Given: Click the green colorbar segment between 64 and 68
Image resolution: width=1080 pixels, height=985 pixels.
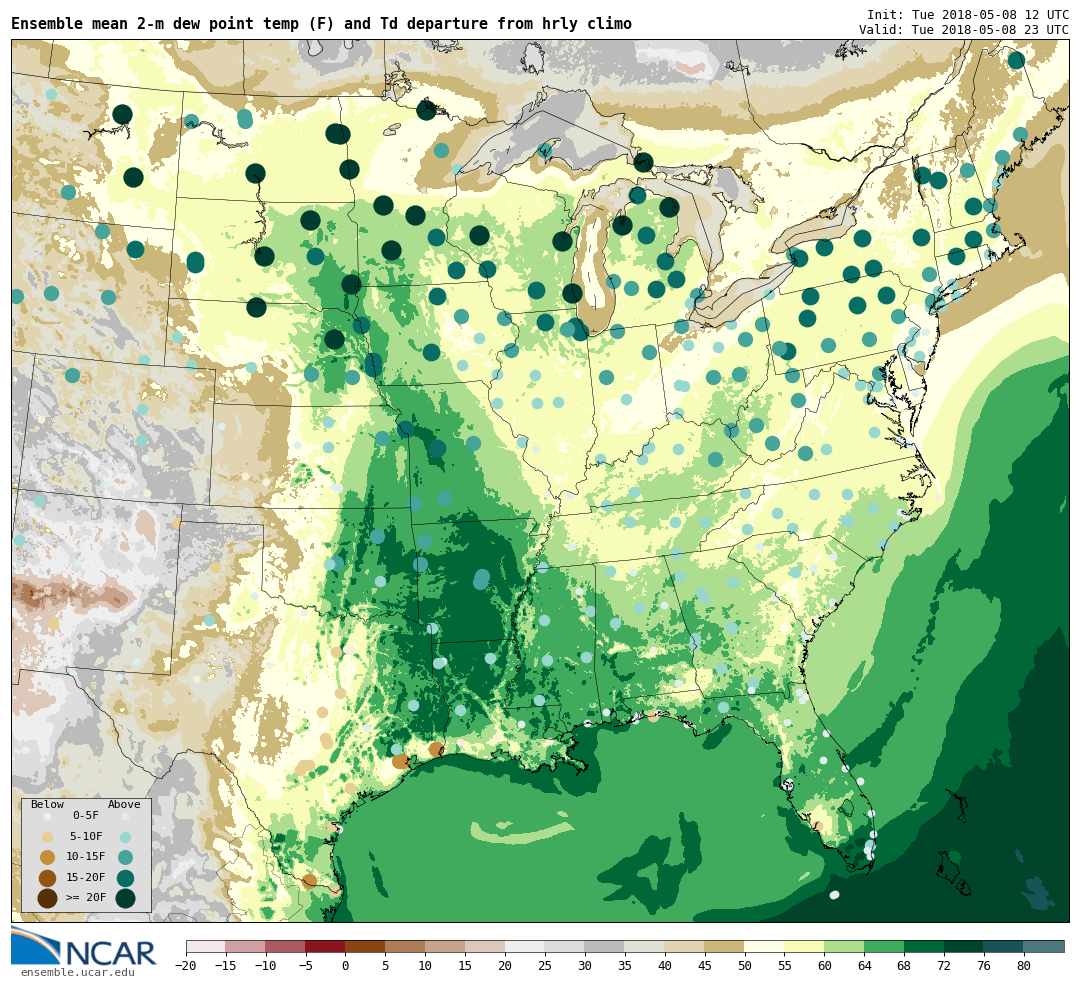Looking at the screenshot, I should tap(885, 946).
